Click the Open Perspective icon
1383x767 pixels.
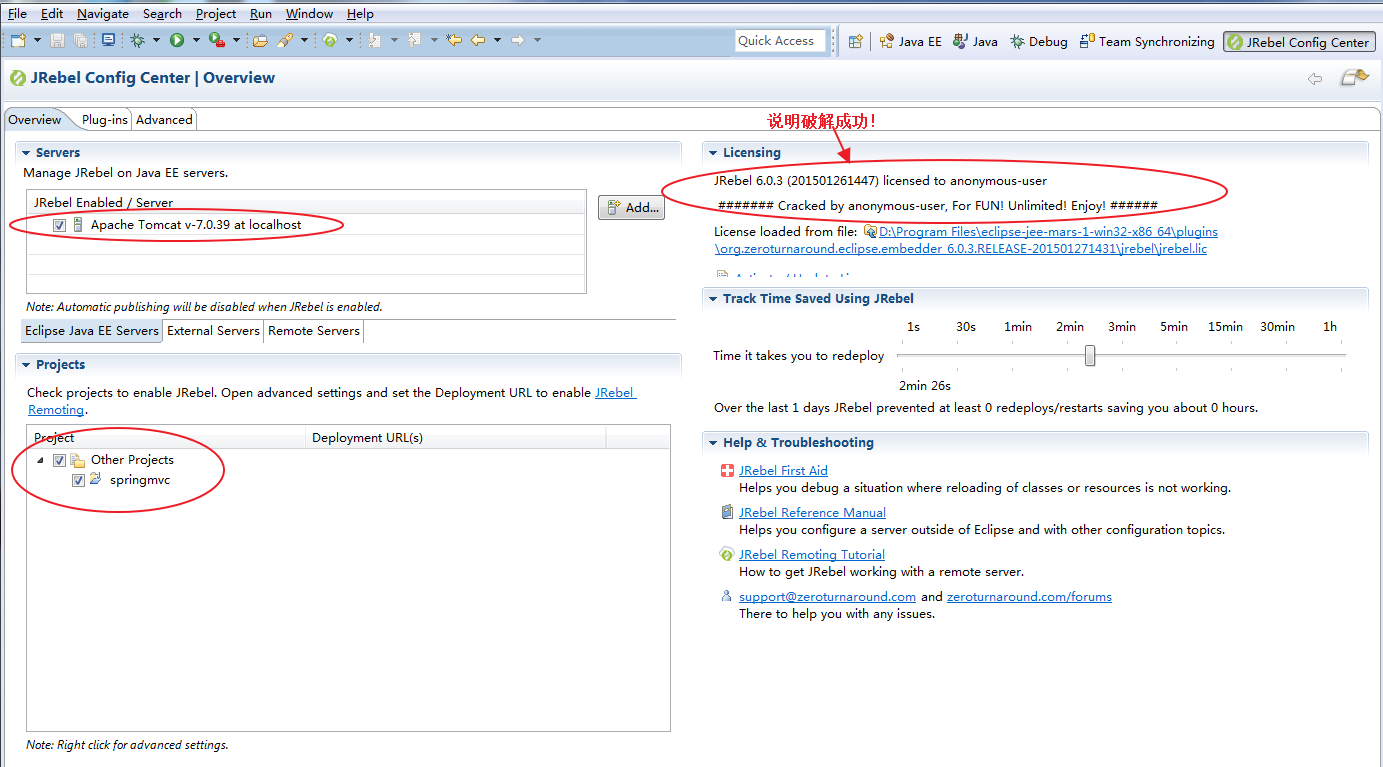[x=855, y=41]
